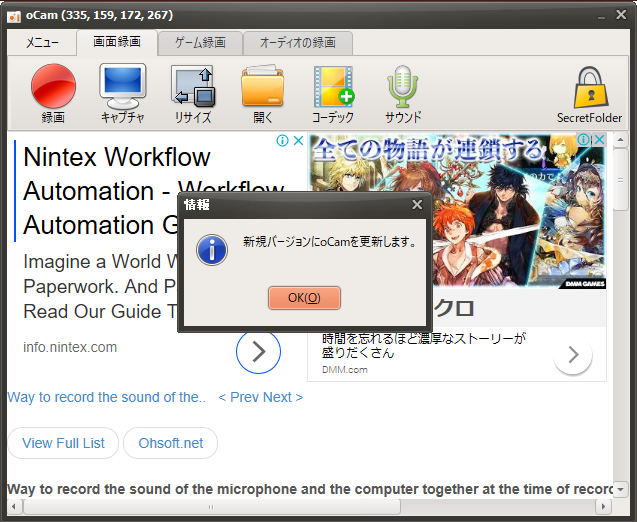The image size is (637, 522).
Task: Minimize the oCam window
Action: [x=601, y=16]
